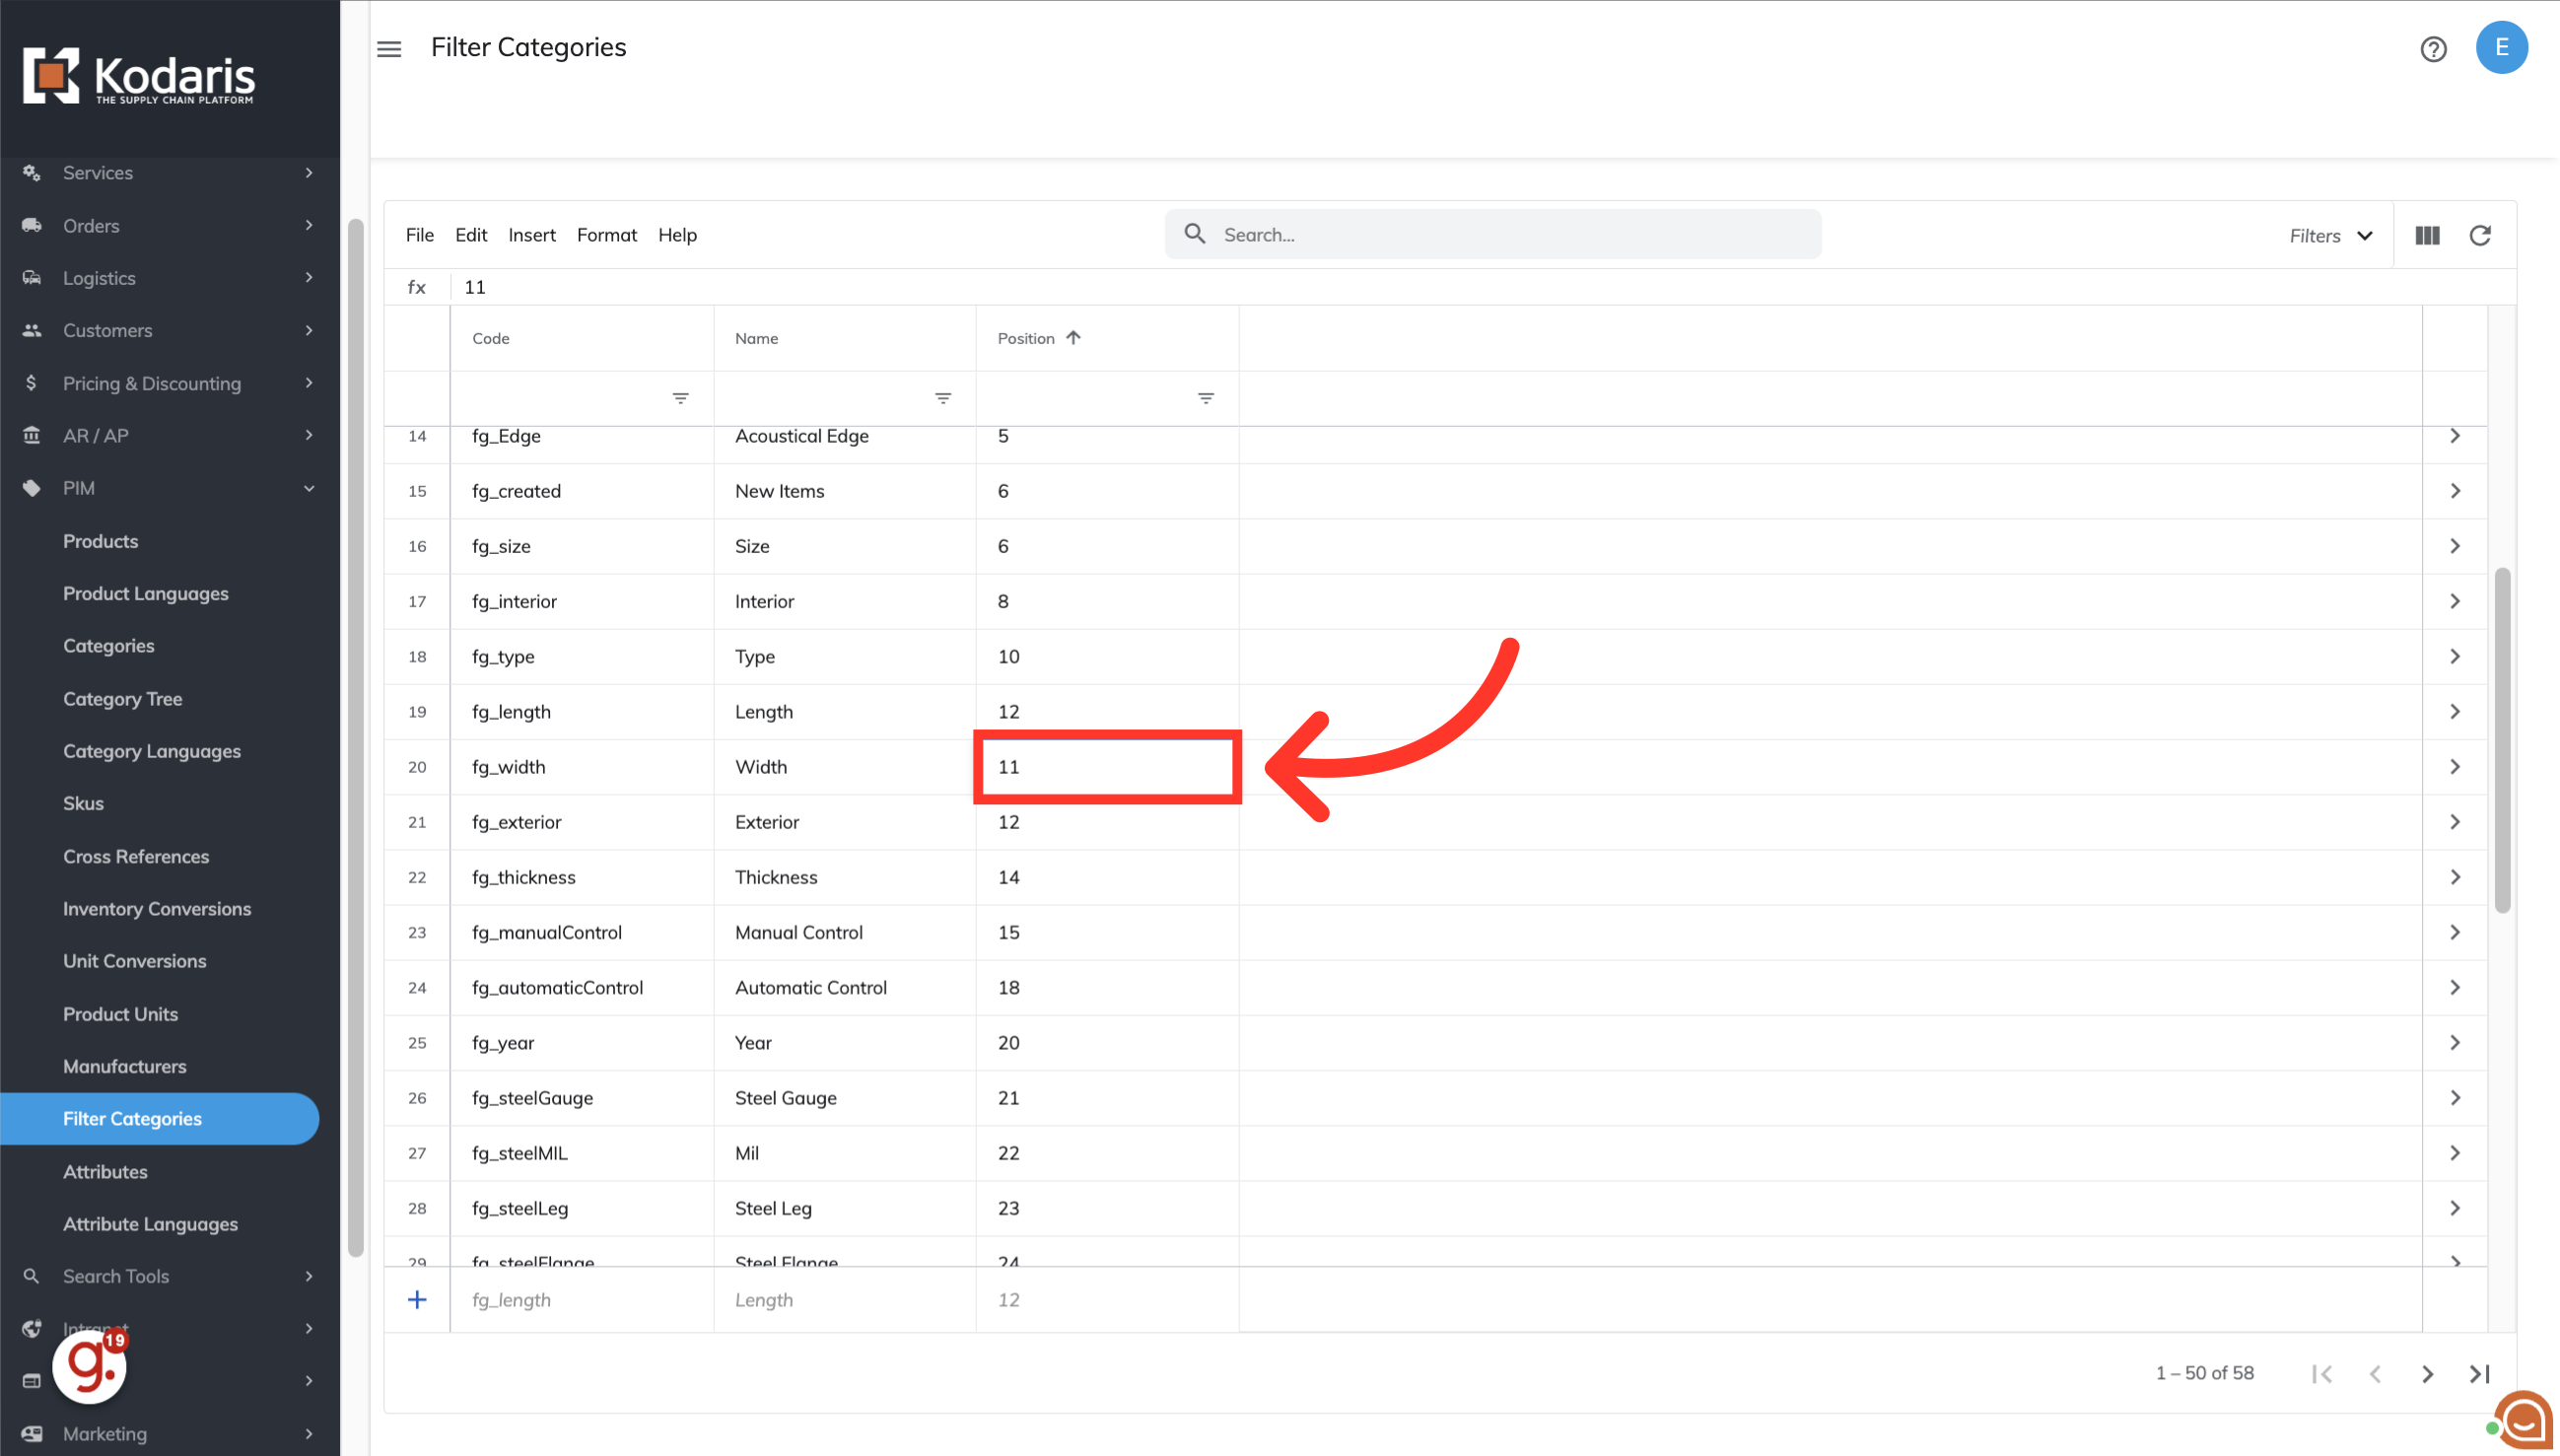This screenshot has width=2560, height=1456.
Task: Click the refresh table icon
Action: [x=2480, y=236]
